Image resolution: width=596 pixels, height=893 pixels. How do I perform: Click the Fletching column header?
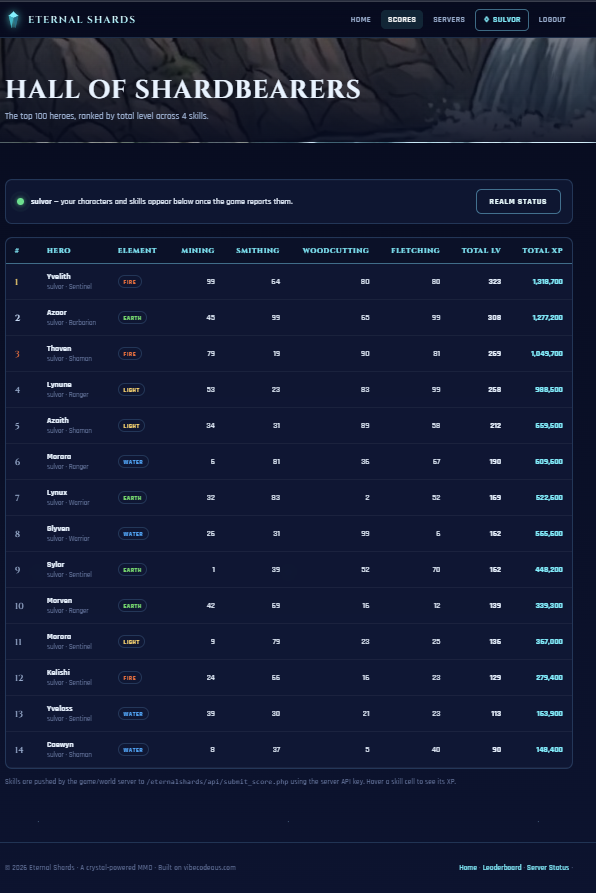(416, 251)
